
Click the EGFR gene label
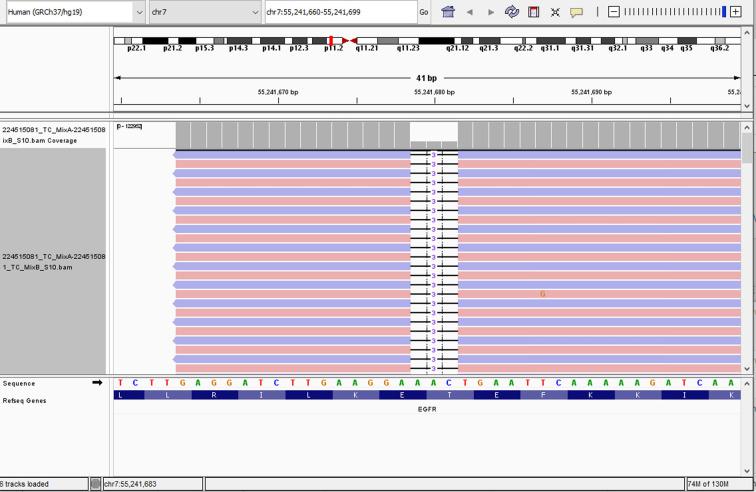tap(427, 409)
